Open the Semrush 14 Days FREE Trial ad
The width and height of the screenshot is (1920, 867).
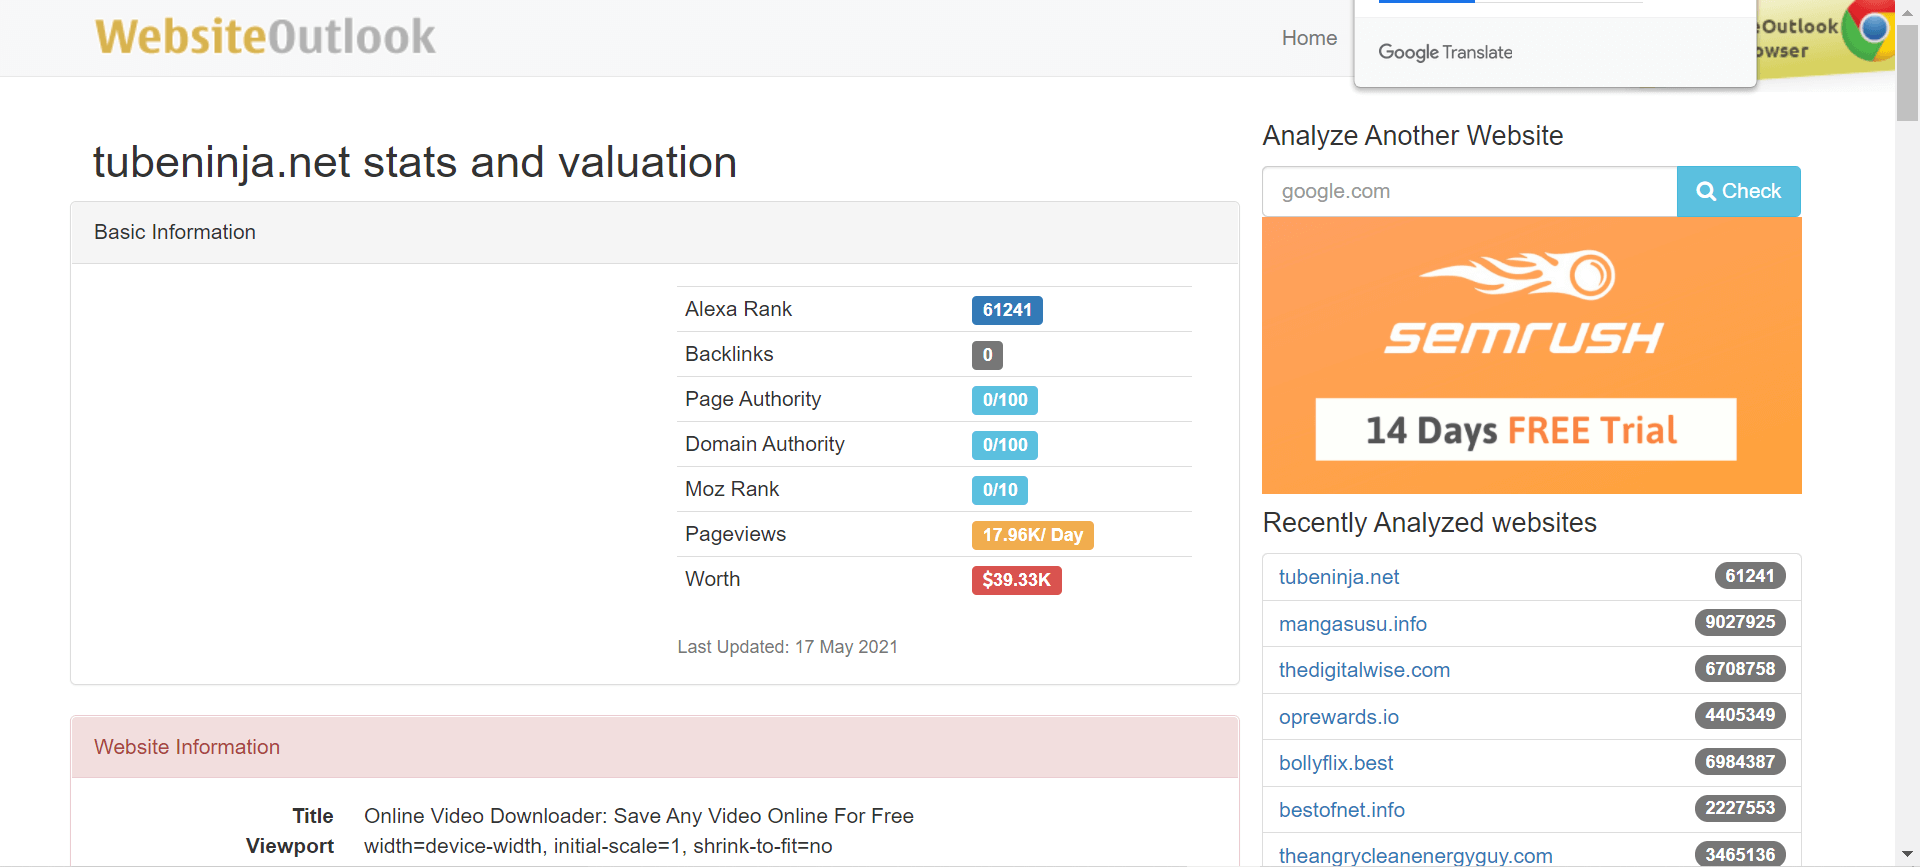pos(1531,355)
